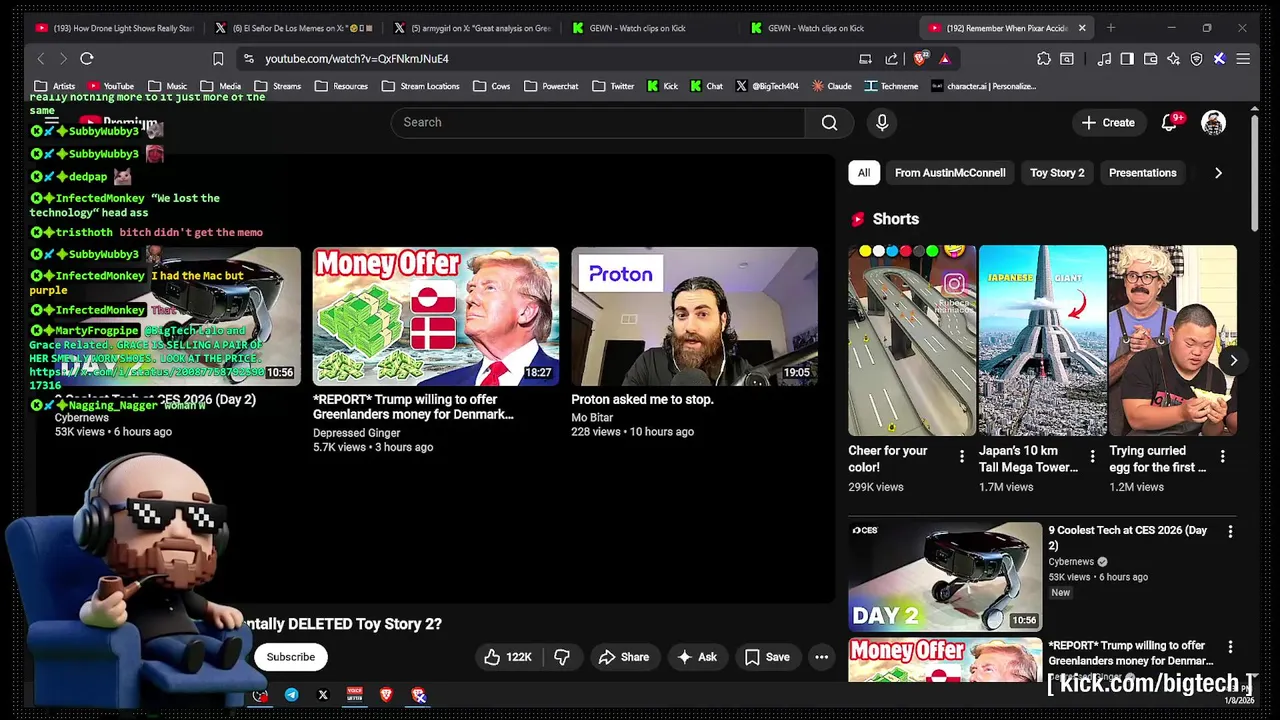Open Depressed Ginger channel link
The image size is (1280, 720).
coord(357,433)
